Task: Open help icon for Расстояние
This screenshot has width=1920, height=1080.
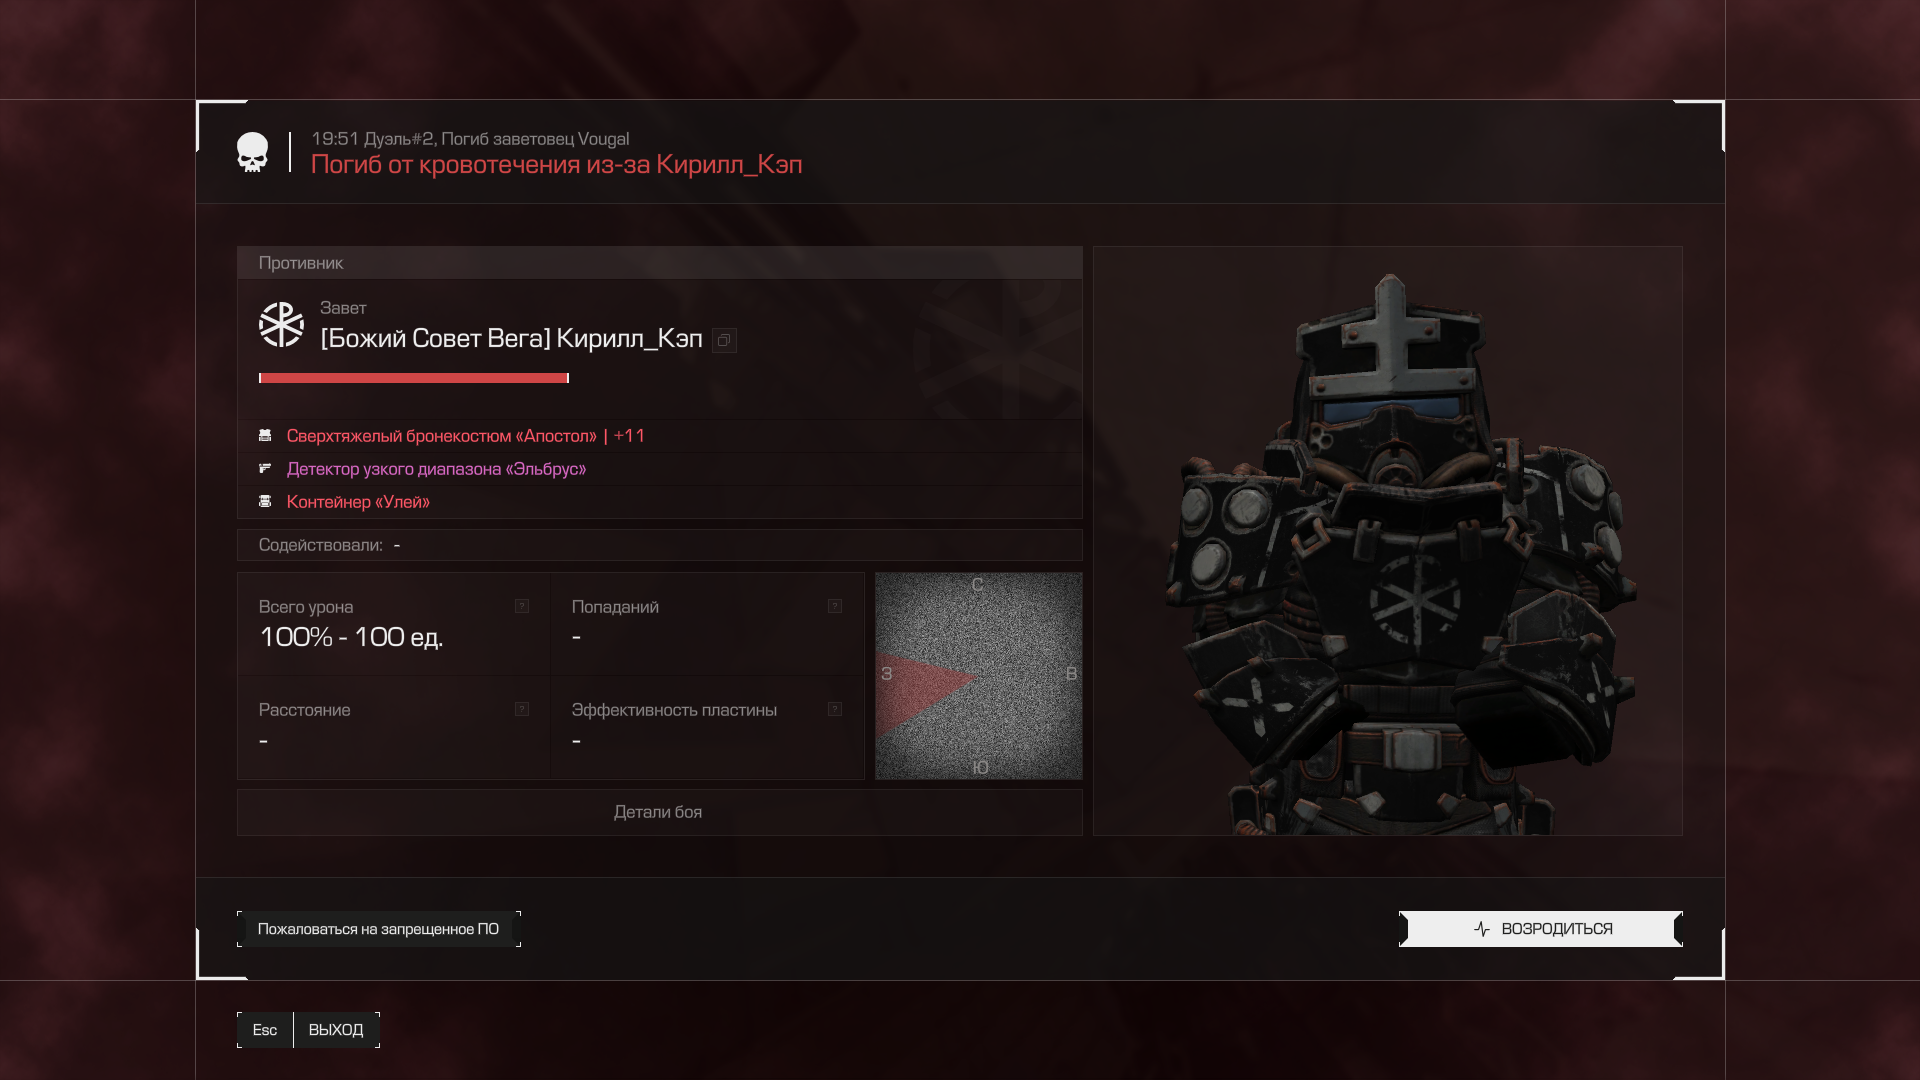Action: coord(522,709)
